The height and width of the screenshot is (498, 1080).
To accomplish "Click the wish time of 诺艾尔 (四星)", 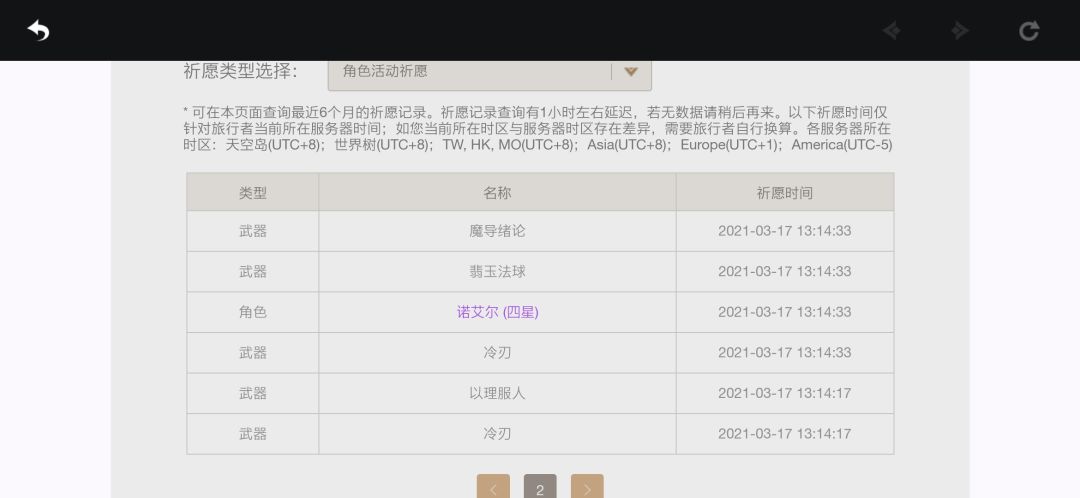I will coord(785,312).
